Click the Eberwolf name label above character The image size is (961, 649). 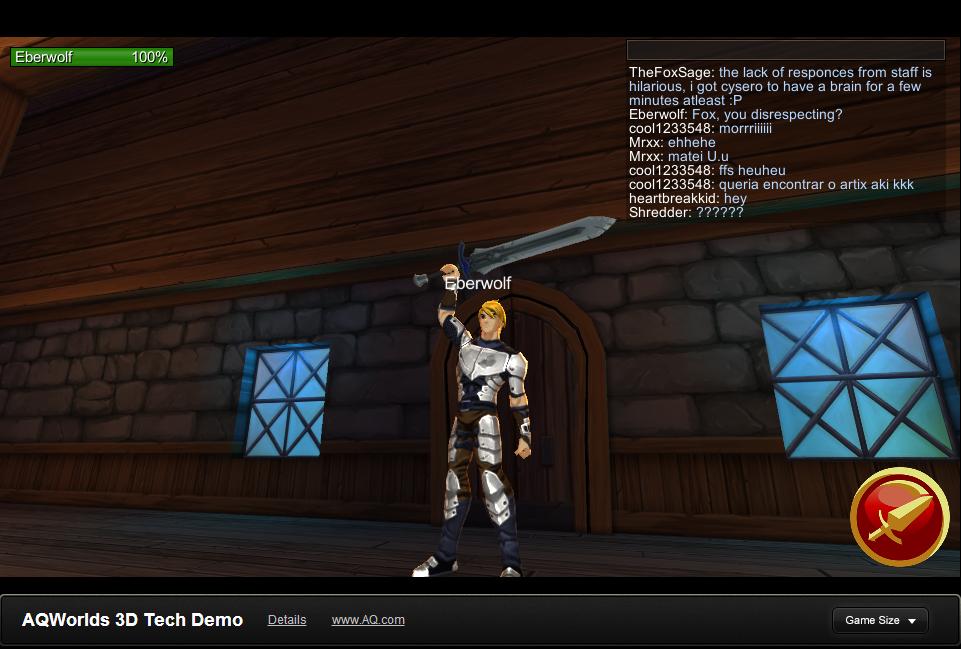tap(477, 283)
